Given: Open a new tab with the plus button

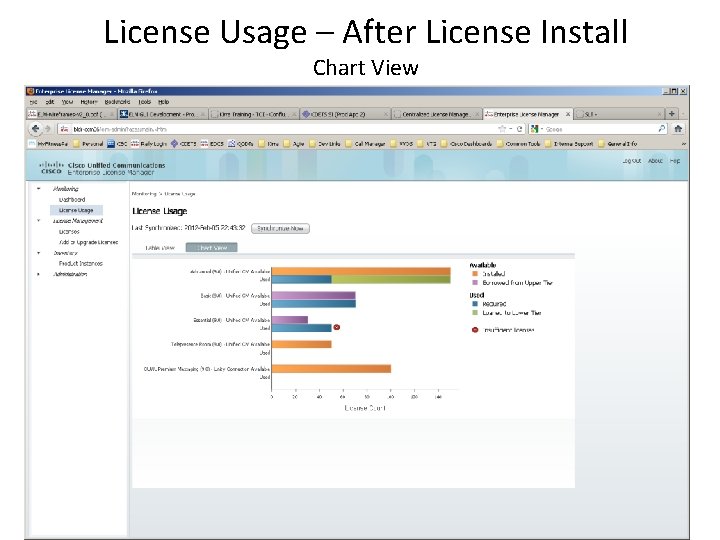Looking at the screenshot, I should tap(672, 113).
